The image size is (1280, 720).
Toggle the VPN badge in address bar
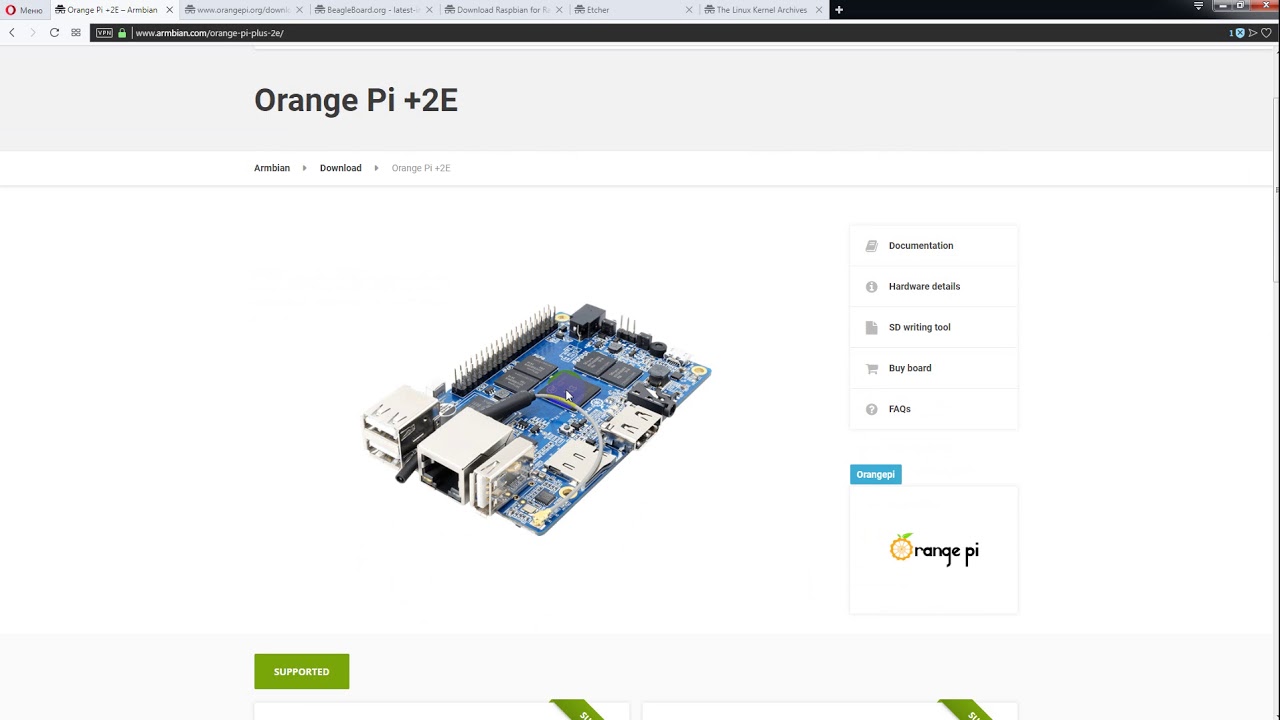(x=104, y=33)
